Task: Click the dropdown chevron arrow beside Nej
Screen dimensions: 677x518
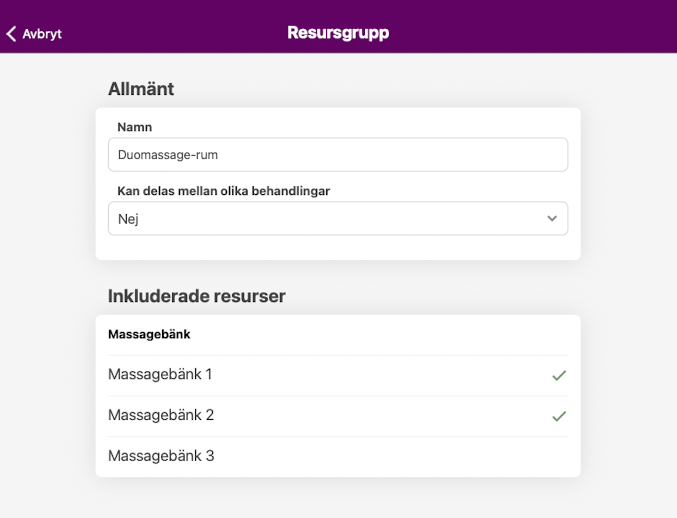Action: (552, 218)
